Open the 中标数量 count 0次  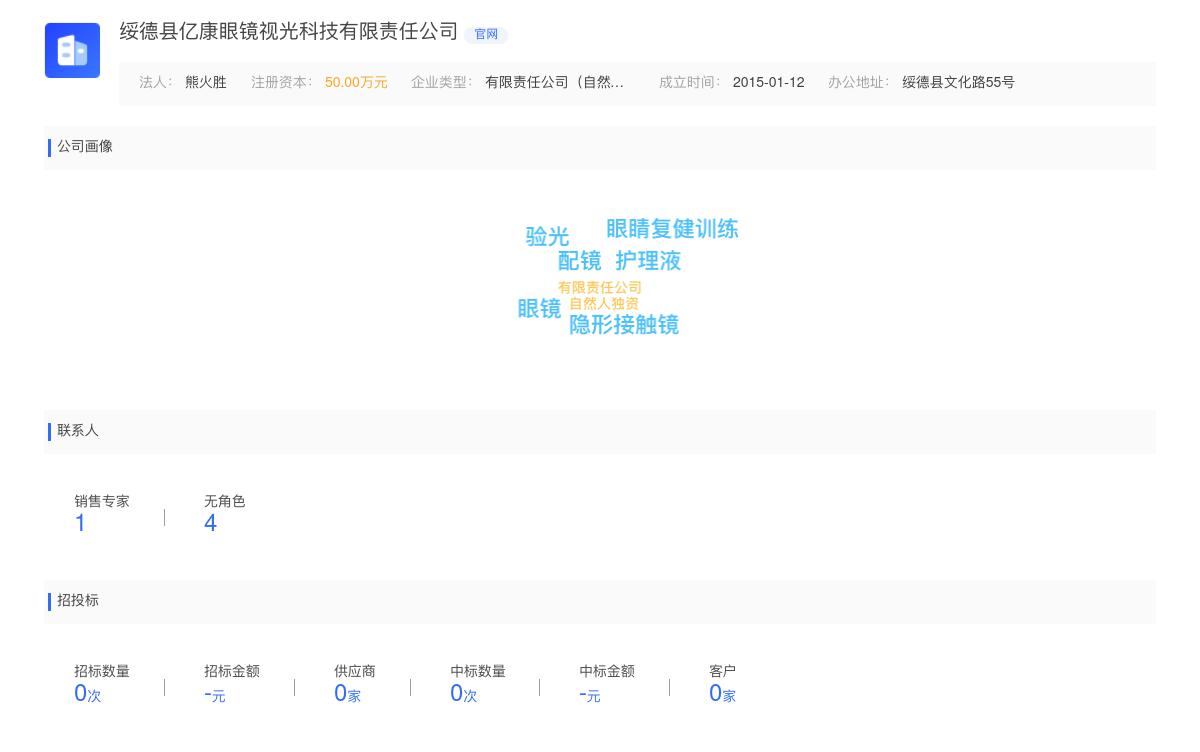pos(463,694)
